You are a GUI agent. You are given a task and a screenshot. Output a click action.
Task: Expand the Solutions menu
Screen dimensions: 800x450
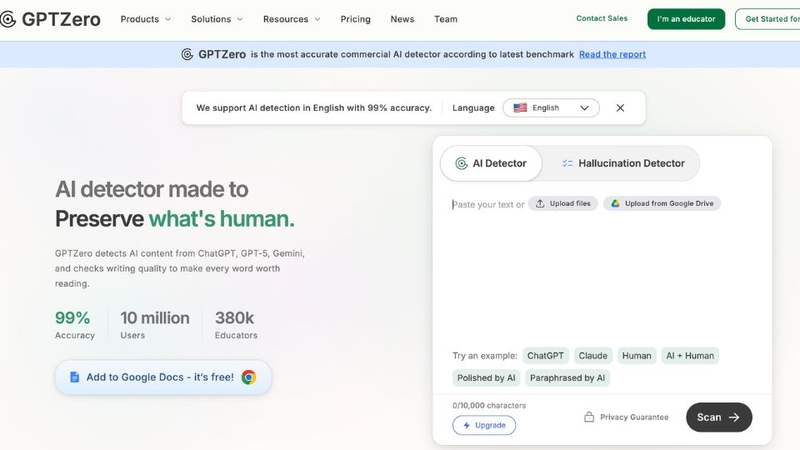(x=217, y=19)
